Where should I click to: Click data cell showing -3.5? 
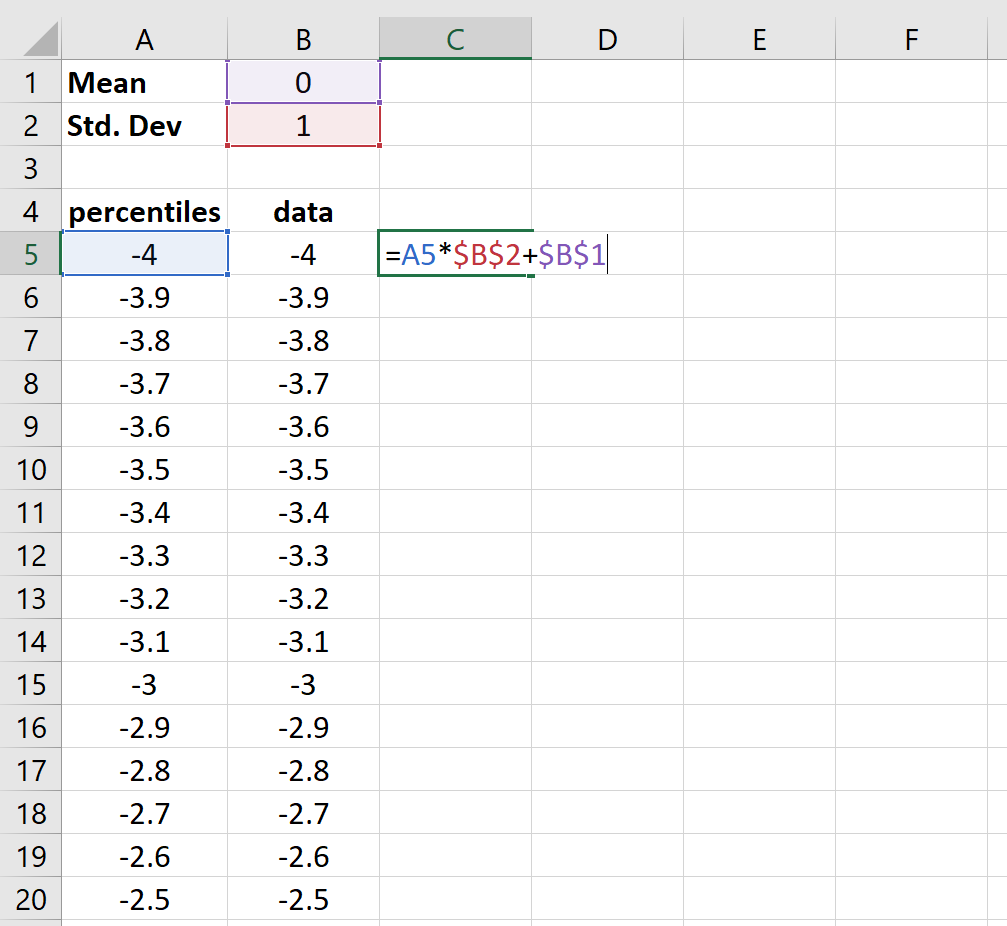click(303, 469)
